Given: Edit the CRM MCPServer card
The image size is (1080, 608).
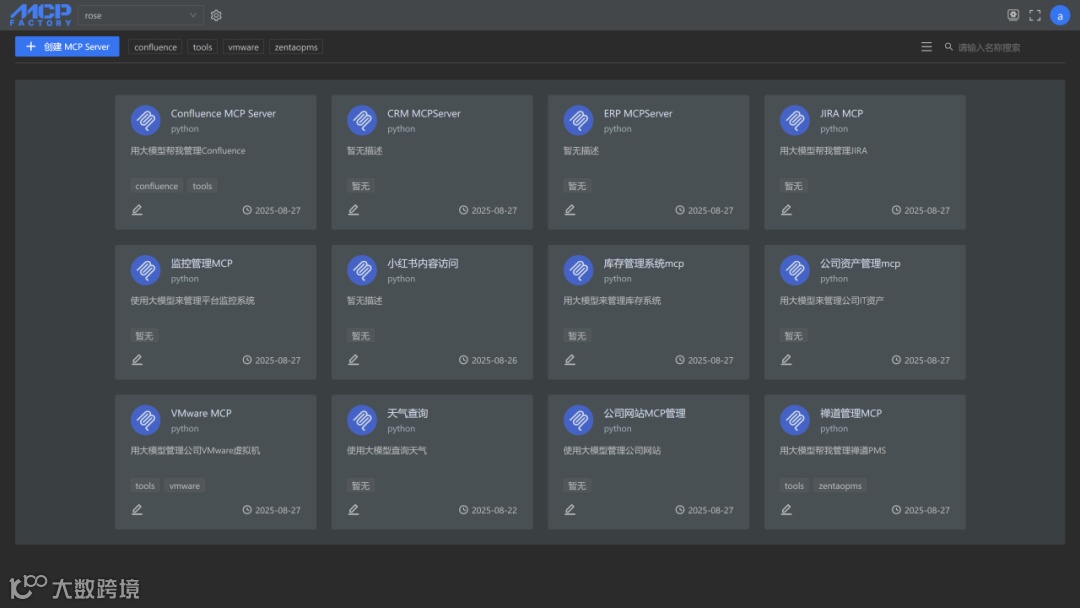Looking at the screenshot, I should click(353, 210).
